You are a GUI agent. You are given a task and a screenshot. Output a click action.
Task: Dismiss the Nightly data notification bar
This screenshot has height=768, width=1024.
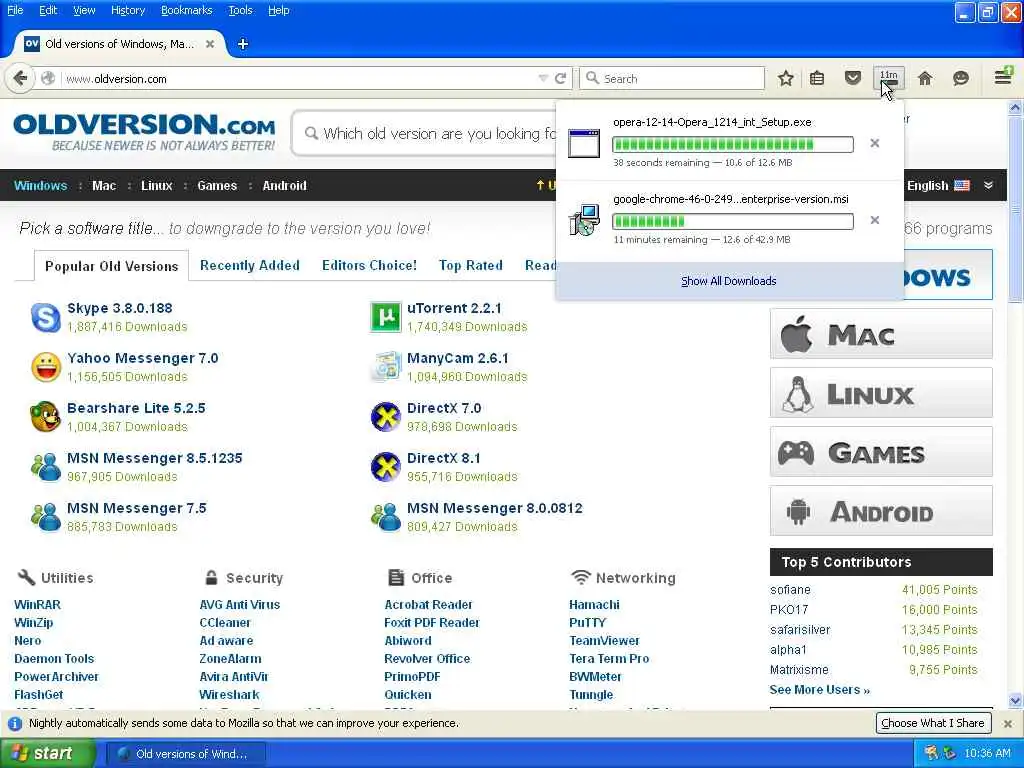tap(1008, 724)
